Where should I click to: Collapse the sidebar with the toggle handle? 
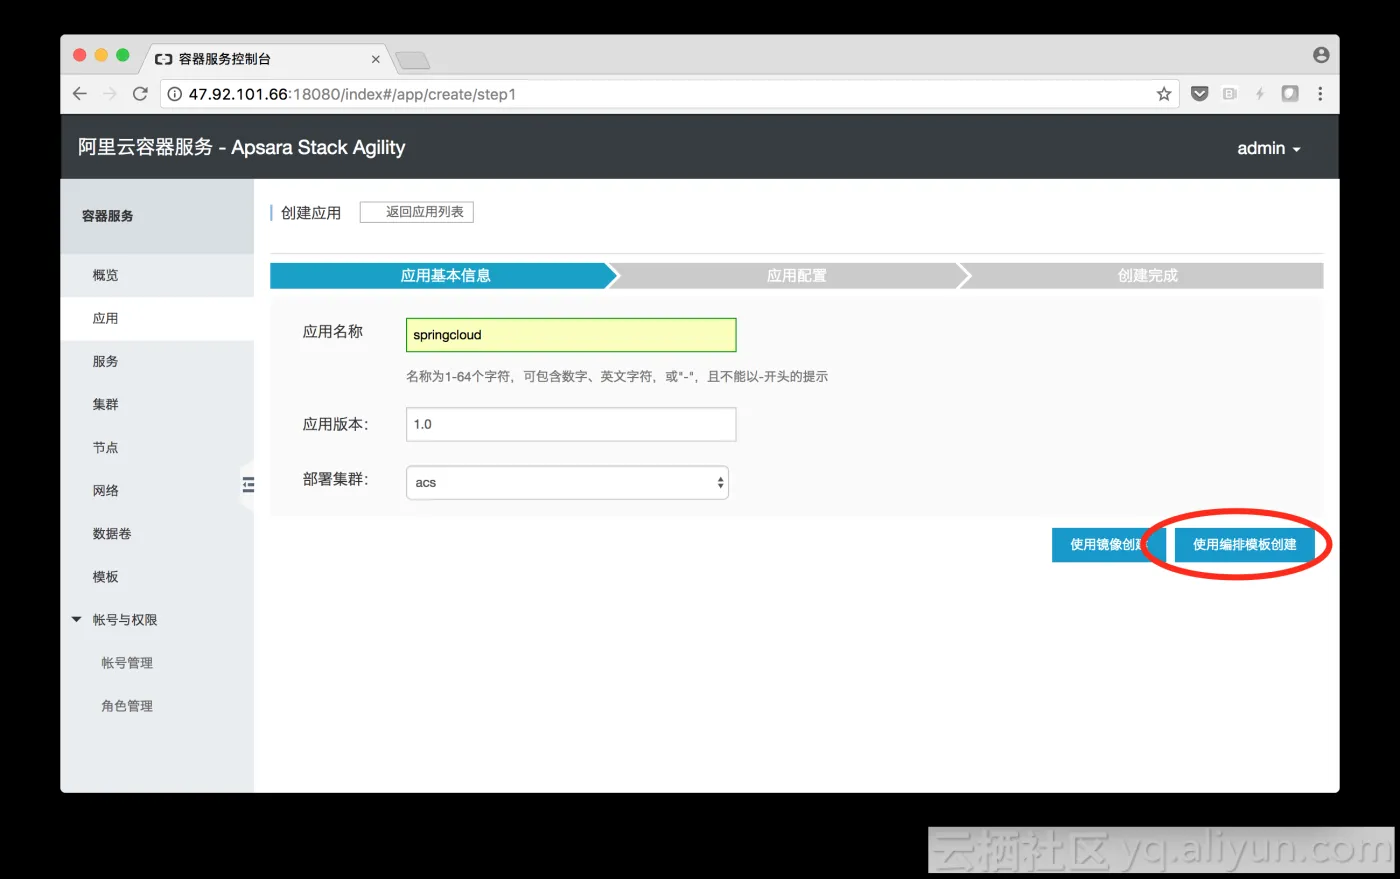[x=248, y=485]
